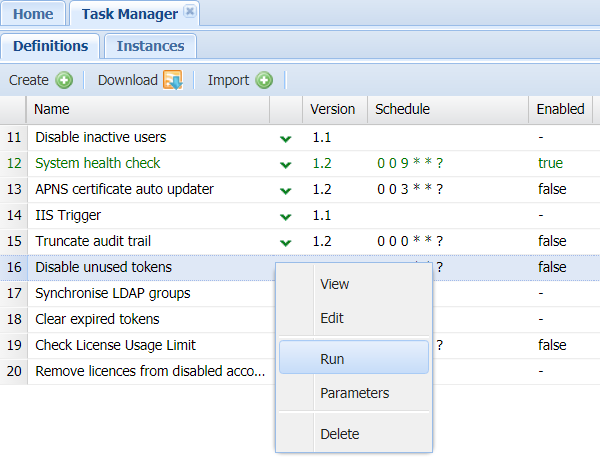Click the green arrow on IIS Trigger row
Screen dimensions: 600x468
coord(286,216)
